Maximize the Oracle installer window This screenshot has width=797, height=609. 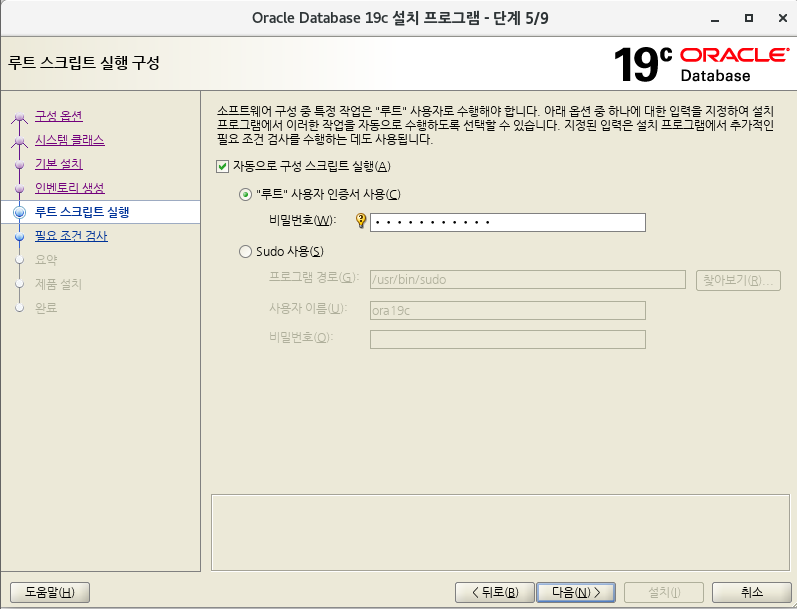[749, 18]
